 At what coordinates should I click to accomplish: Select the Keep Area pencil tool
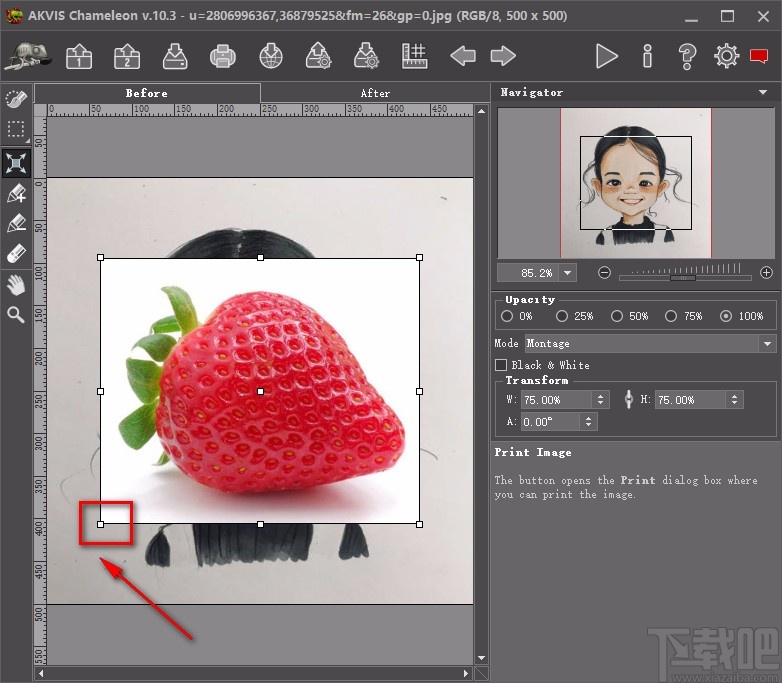pyautogui.click(x=16, y=194)
